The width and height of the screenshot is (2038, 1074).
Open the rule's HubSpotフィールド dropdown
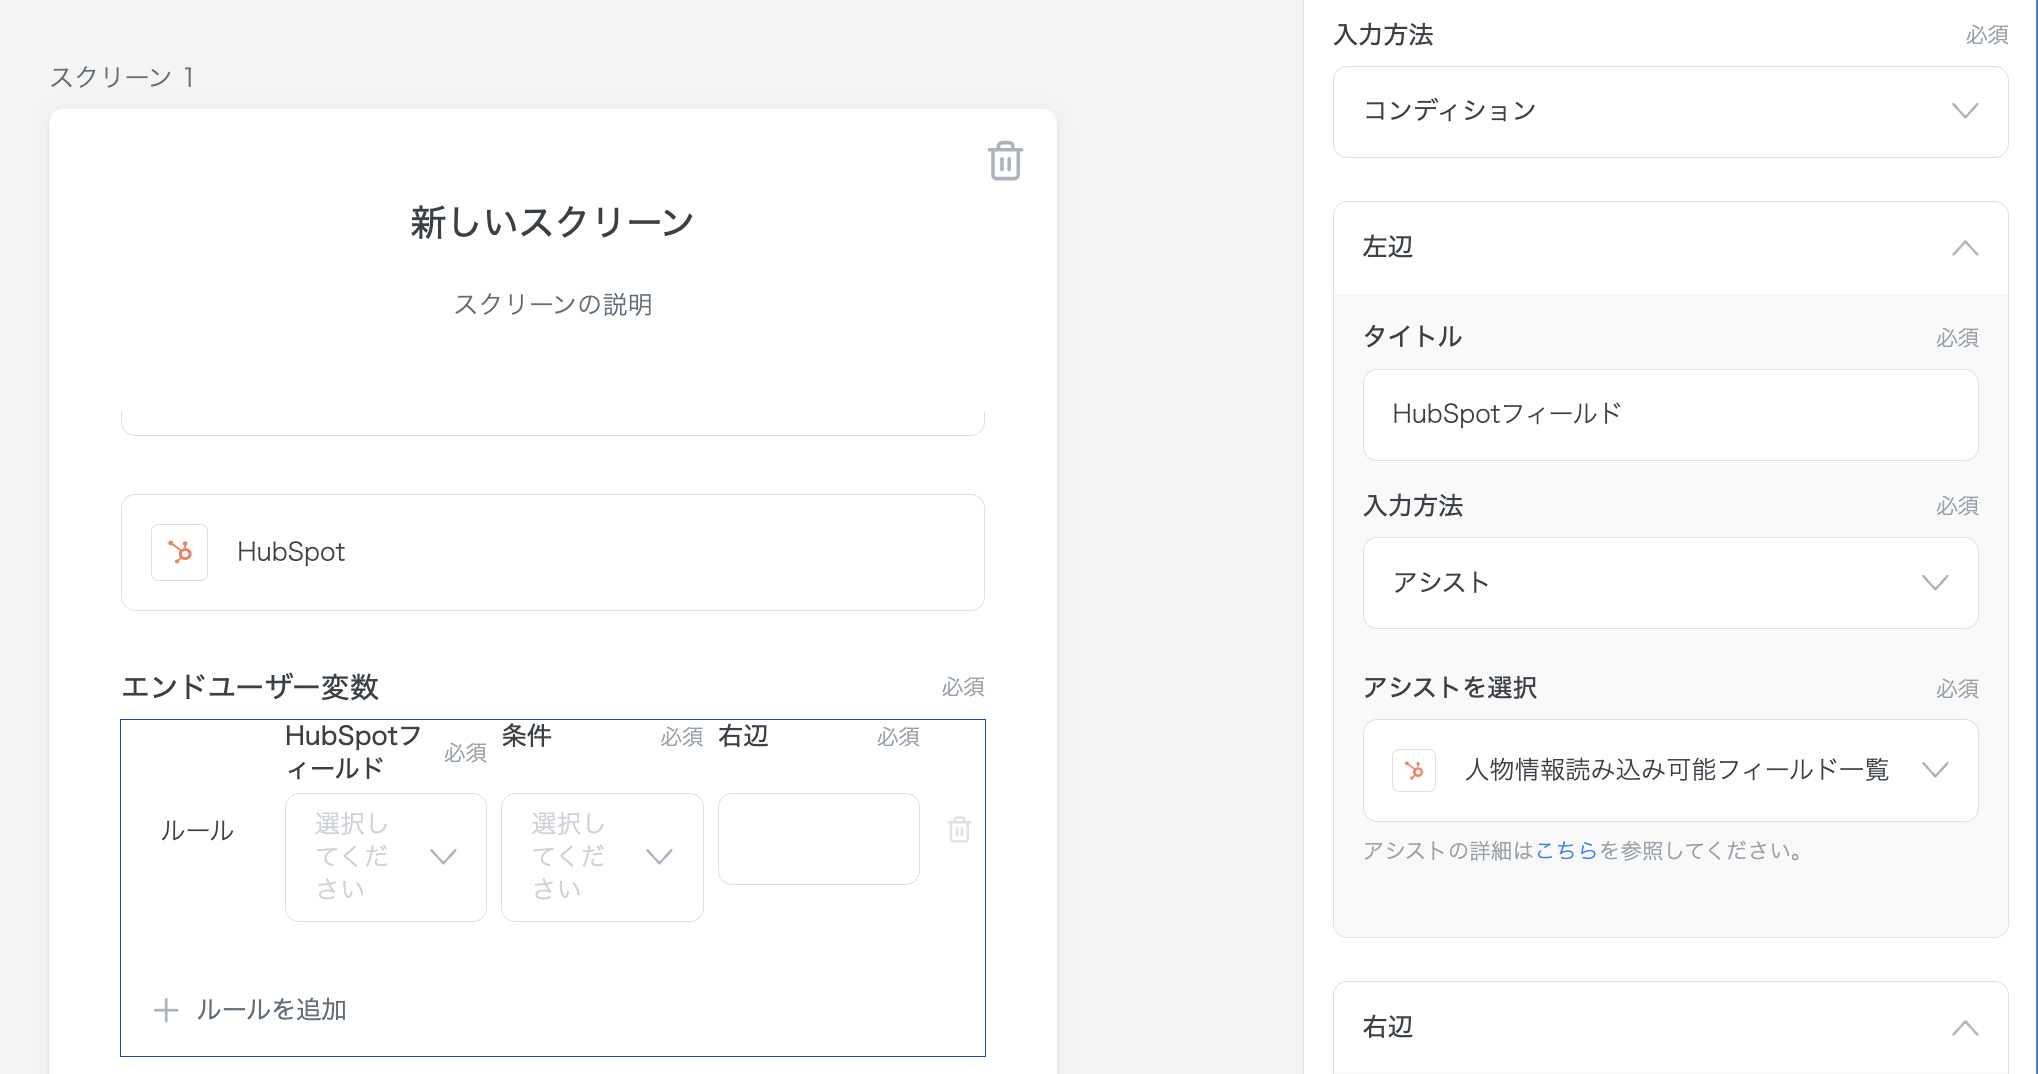[385, 857]
